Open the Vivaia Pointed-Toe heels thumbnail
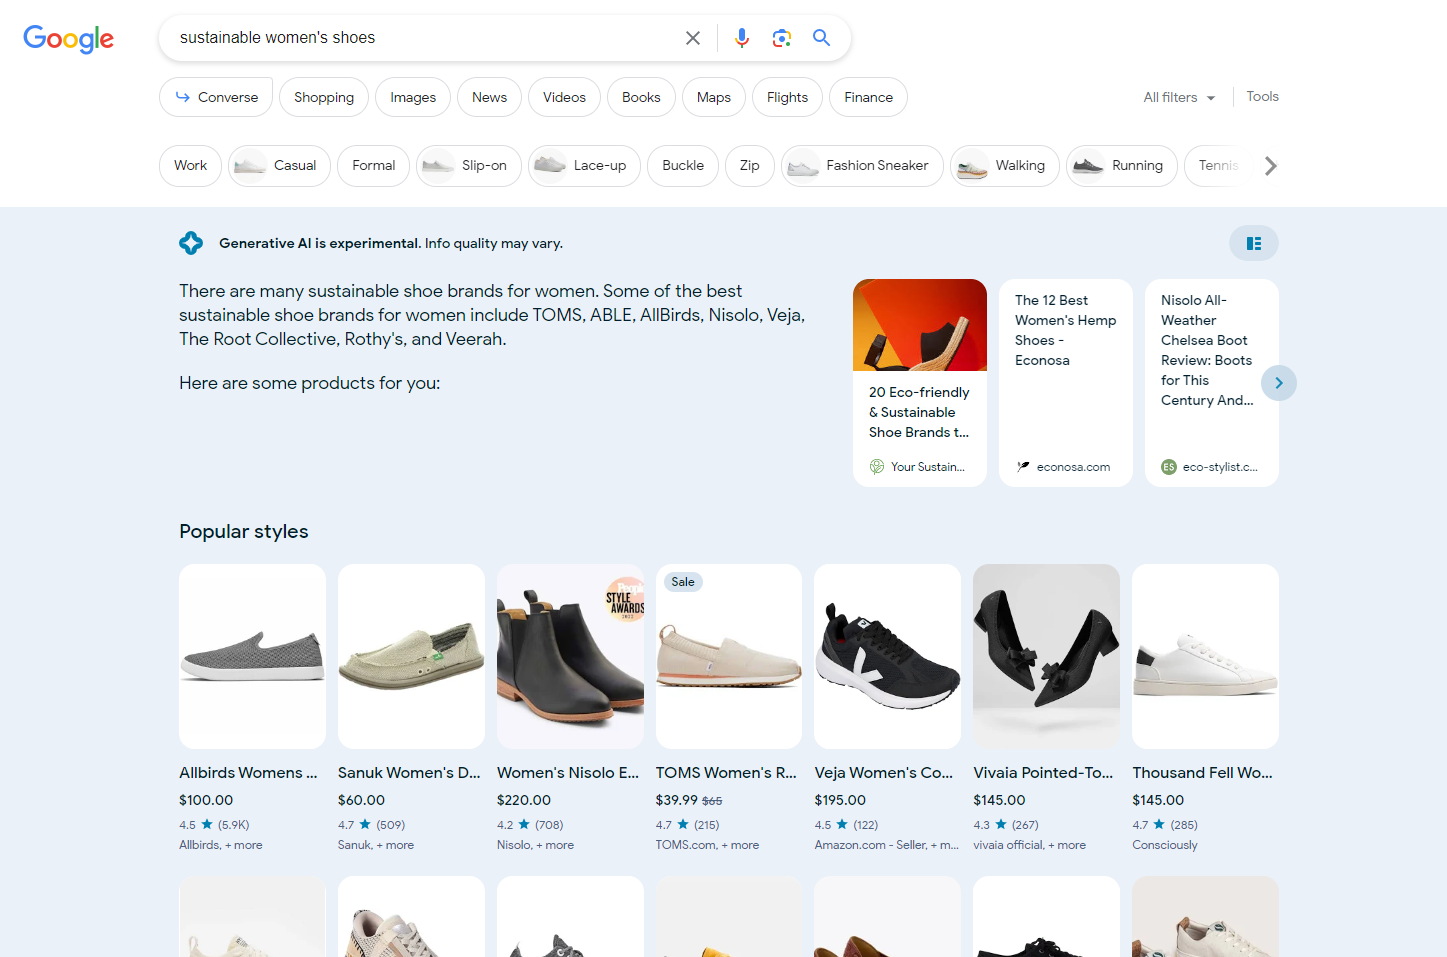The image size is (1447, 957). coord(1046,656)
